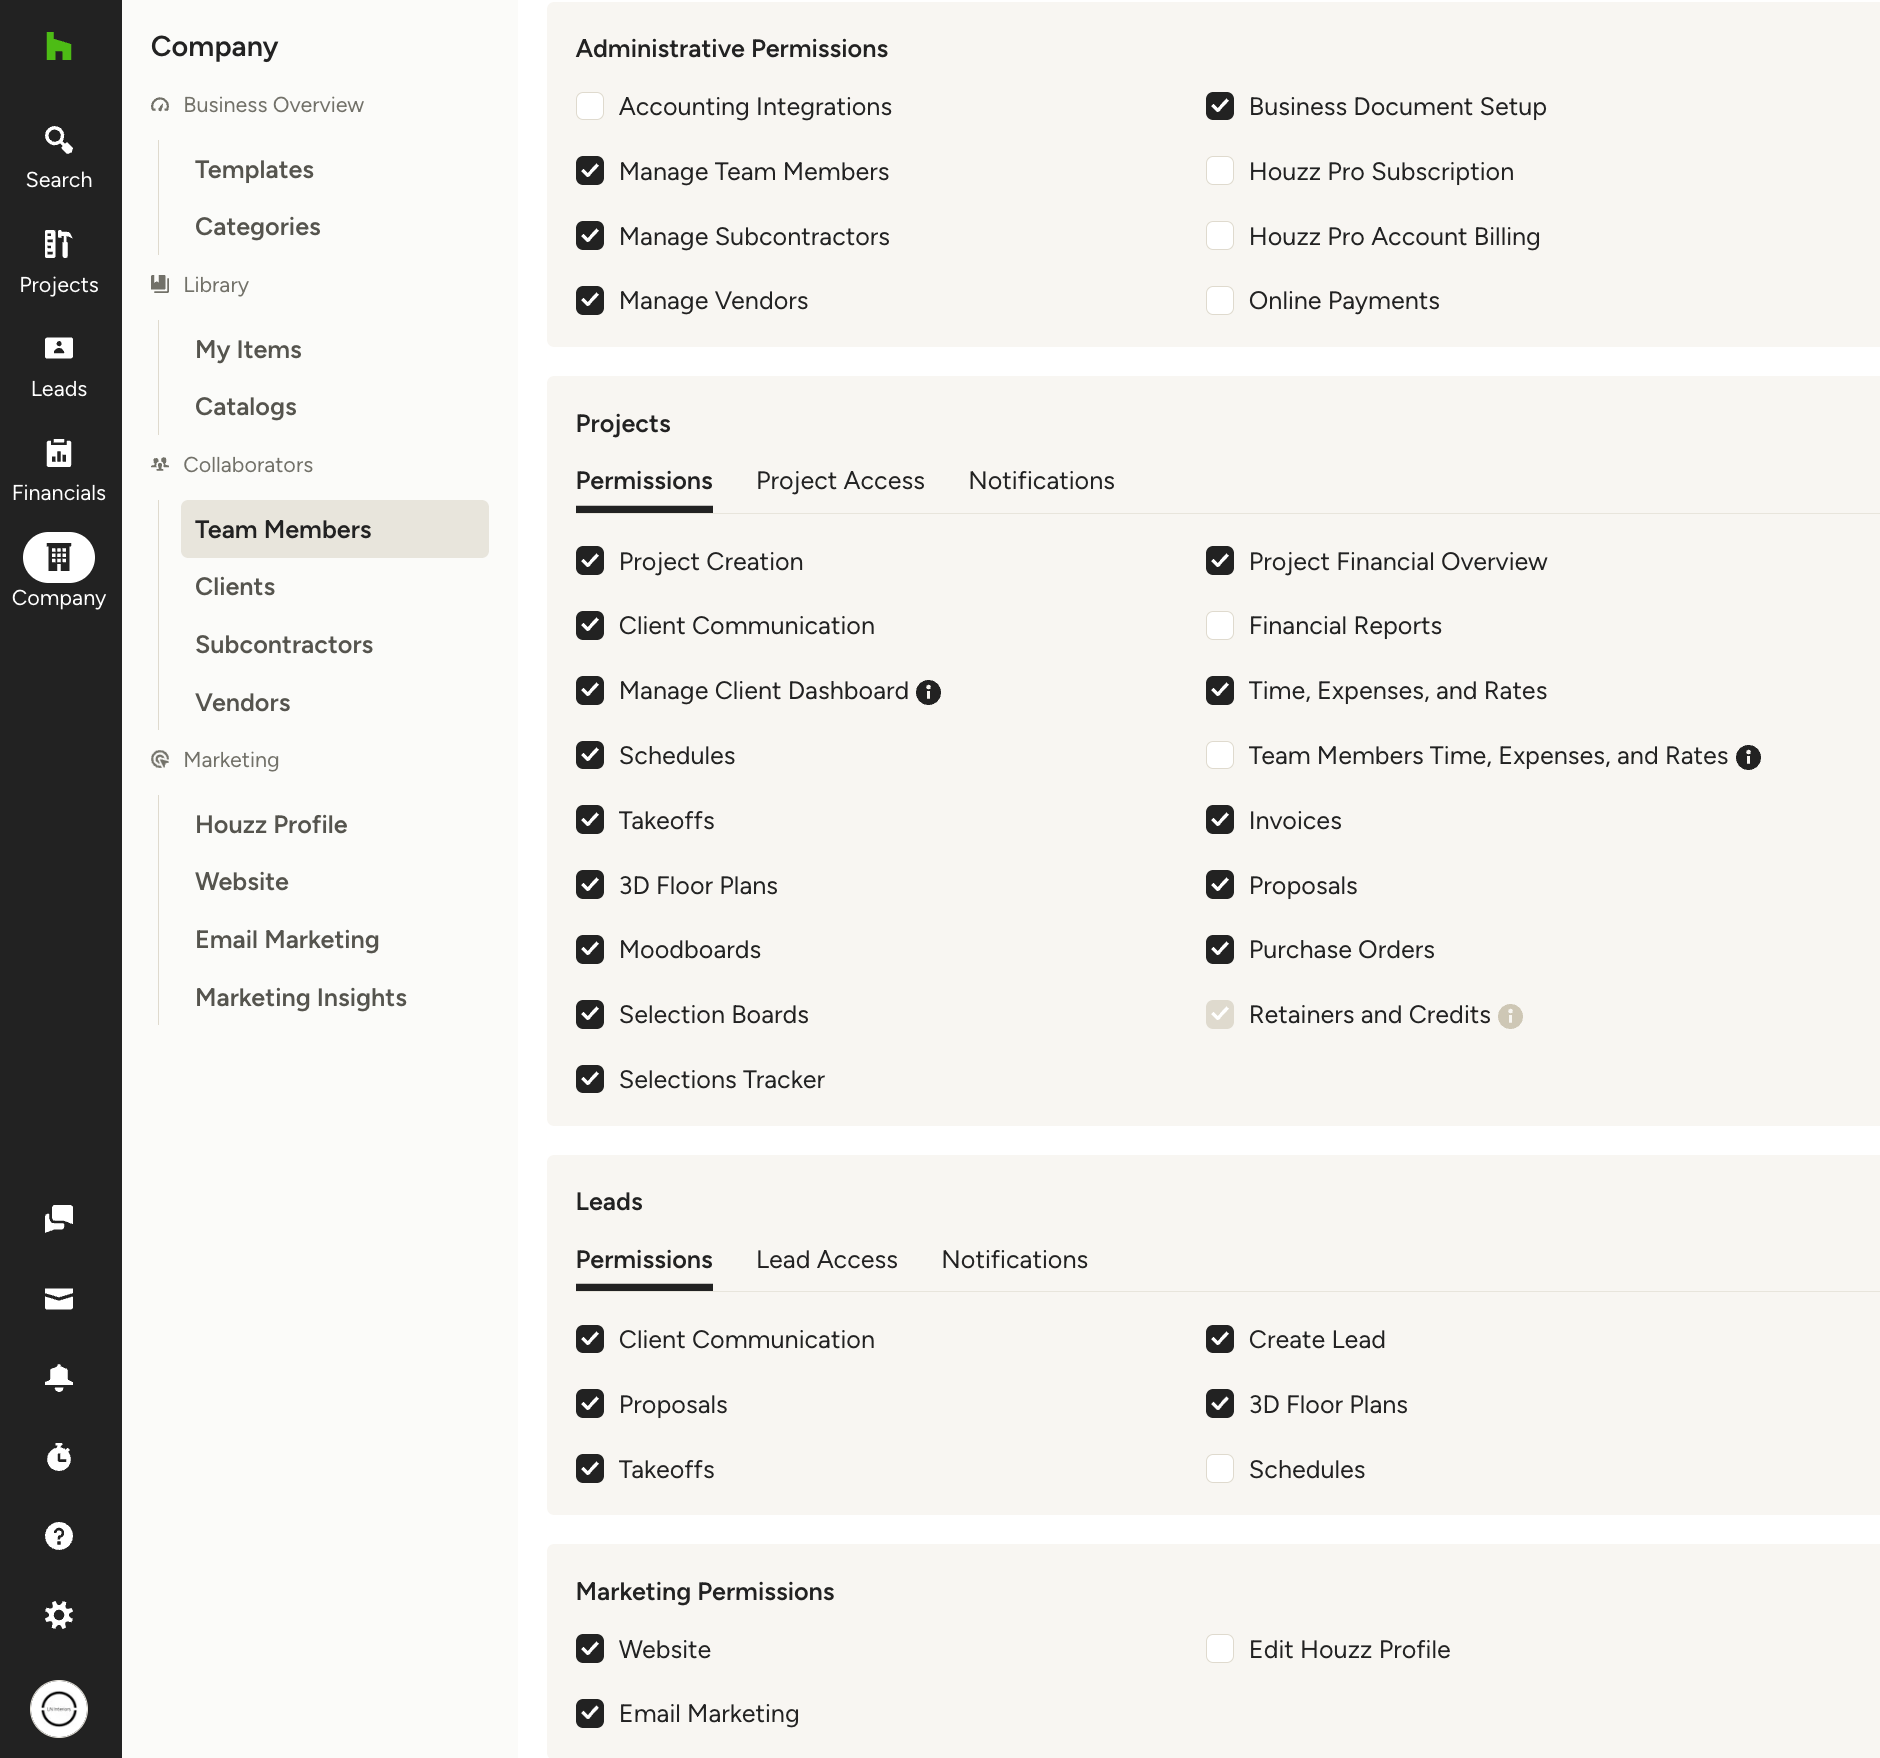Screen dimensions: 1880x1758
Task: Uncheck the Manage Vendors permission
Action: click(x=590, y=300)
